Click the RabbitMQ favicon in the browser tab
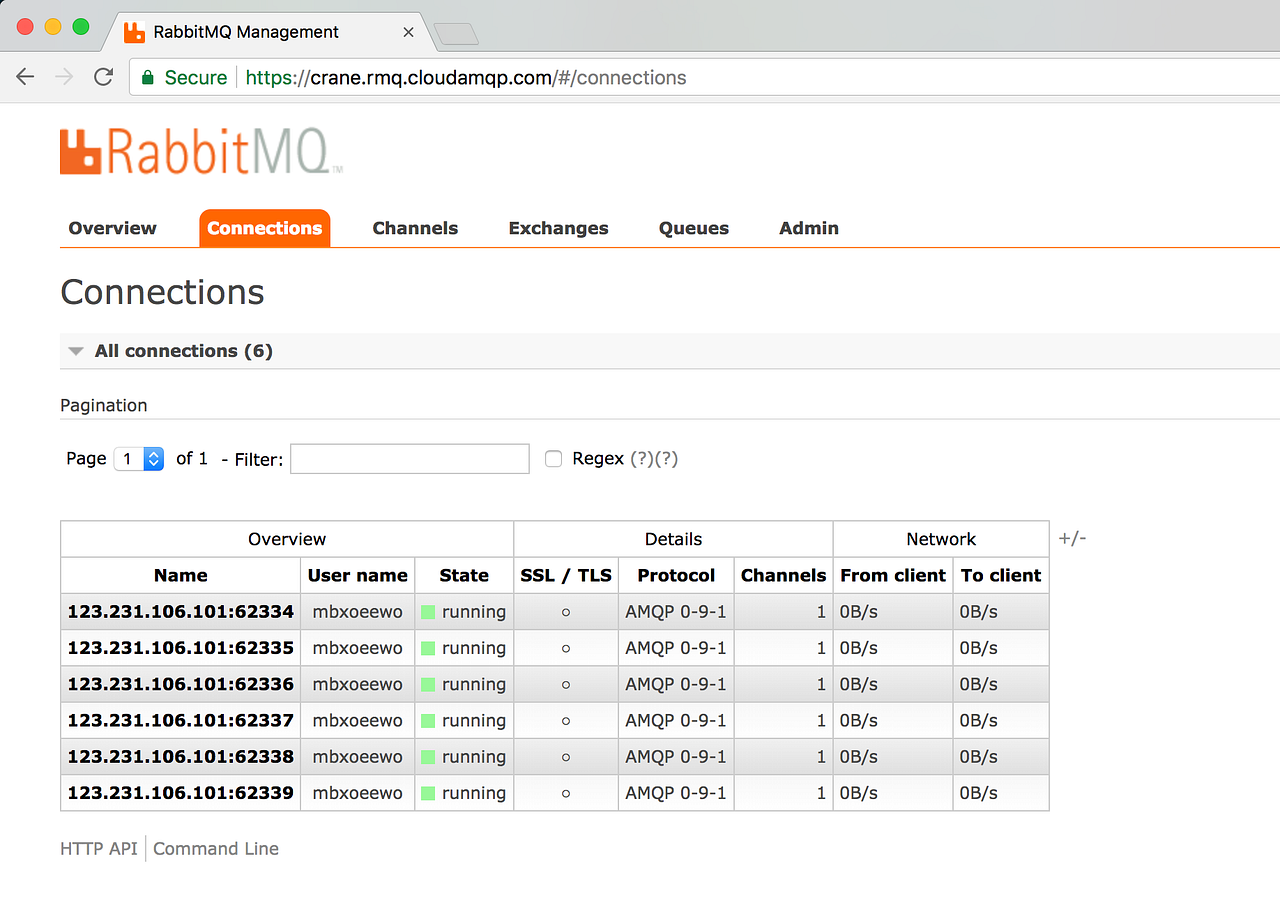Viewport: 1280px width, 912px height. click(134, 31)
